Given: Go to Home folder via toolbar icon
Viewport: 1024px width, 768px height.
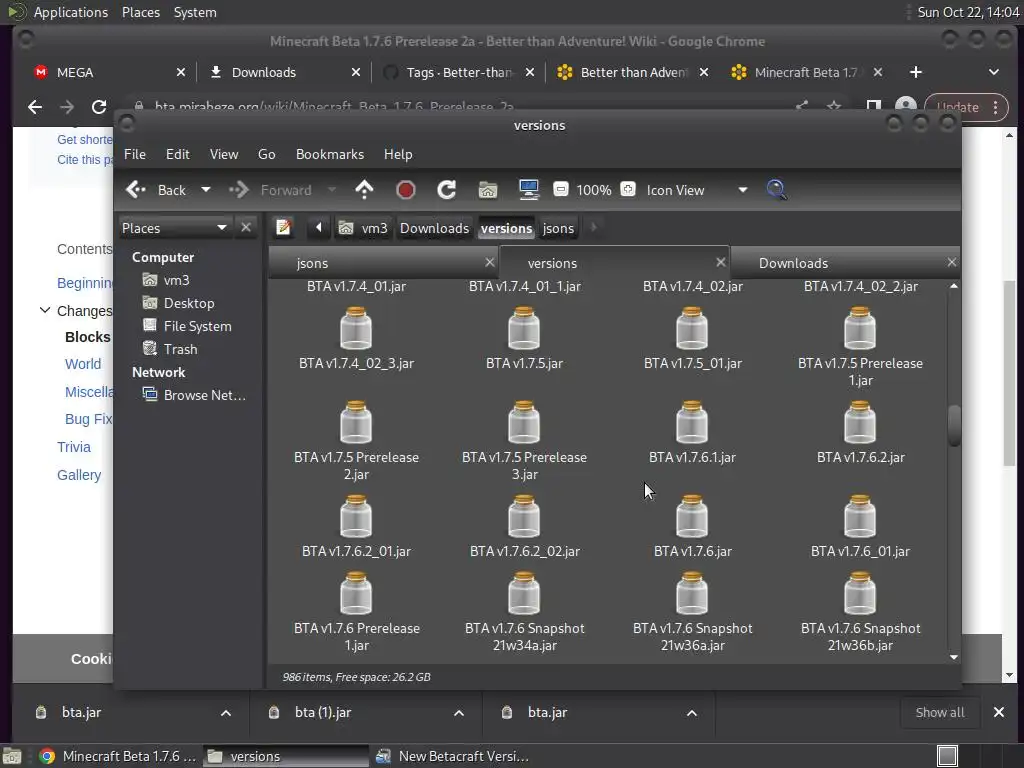Looking at the screenshot, I should pos(487,190).
